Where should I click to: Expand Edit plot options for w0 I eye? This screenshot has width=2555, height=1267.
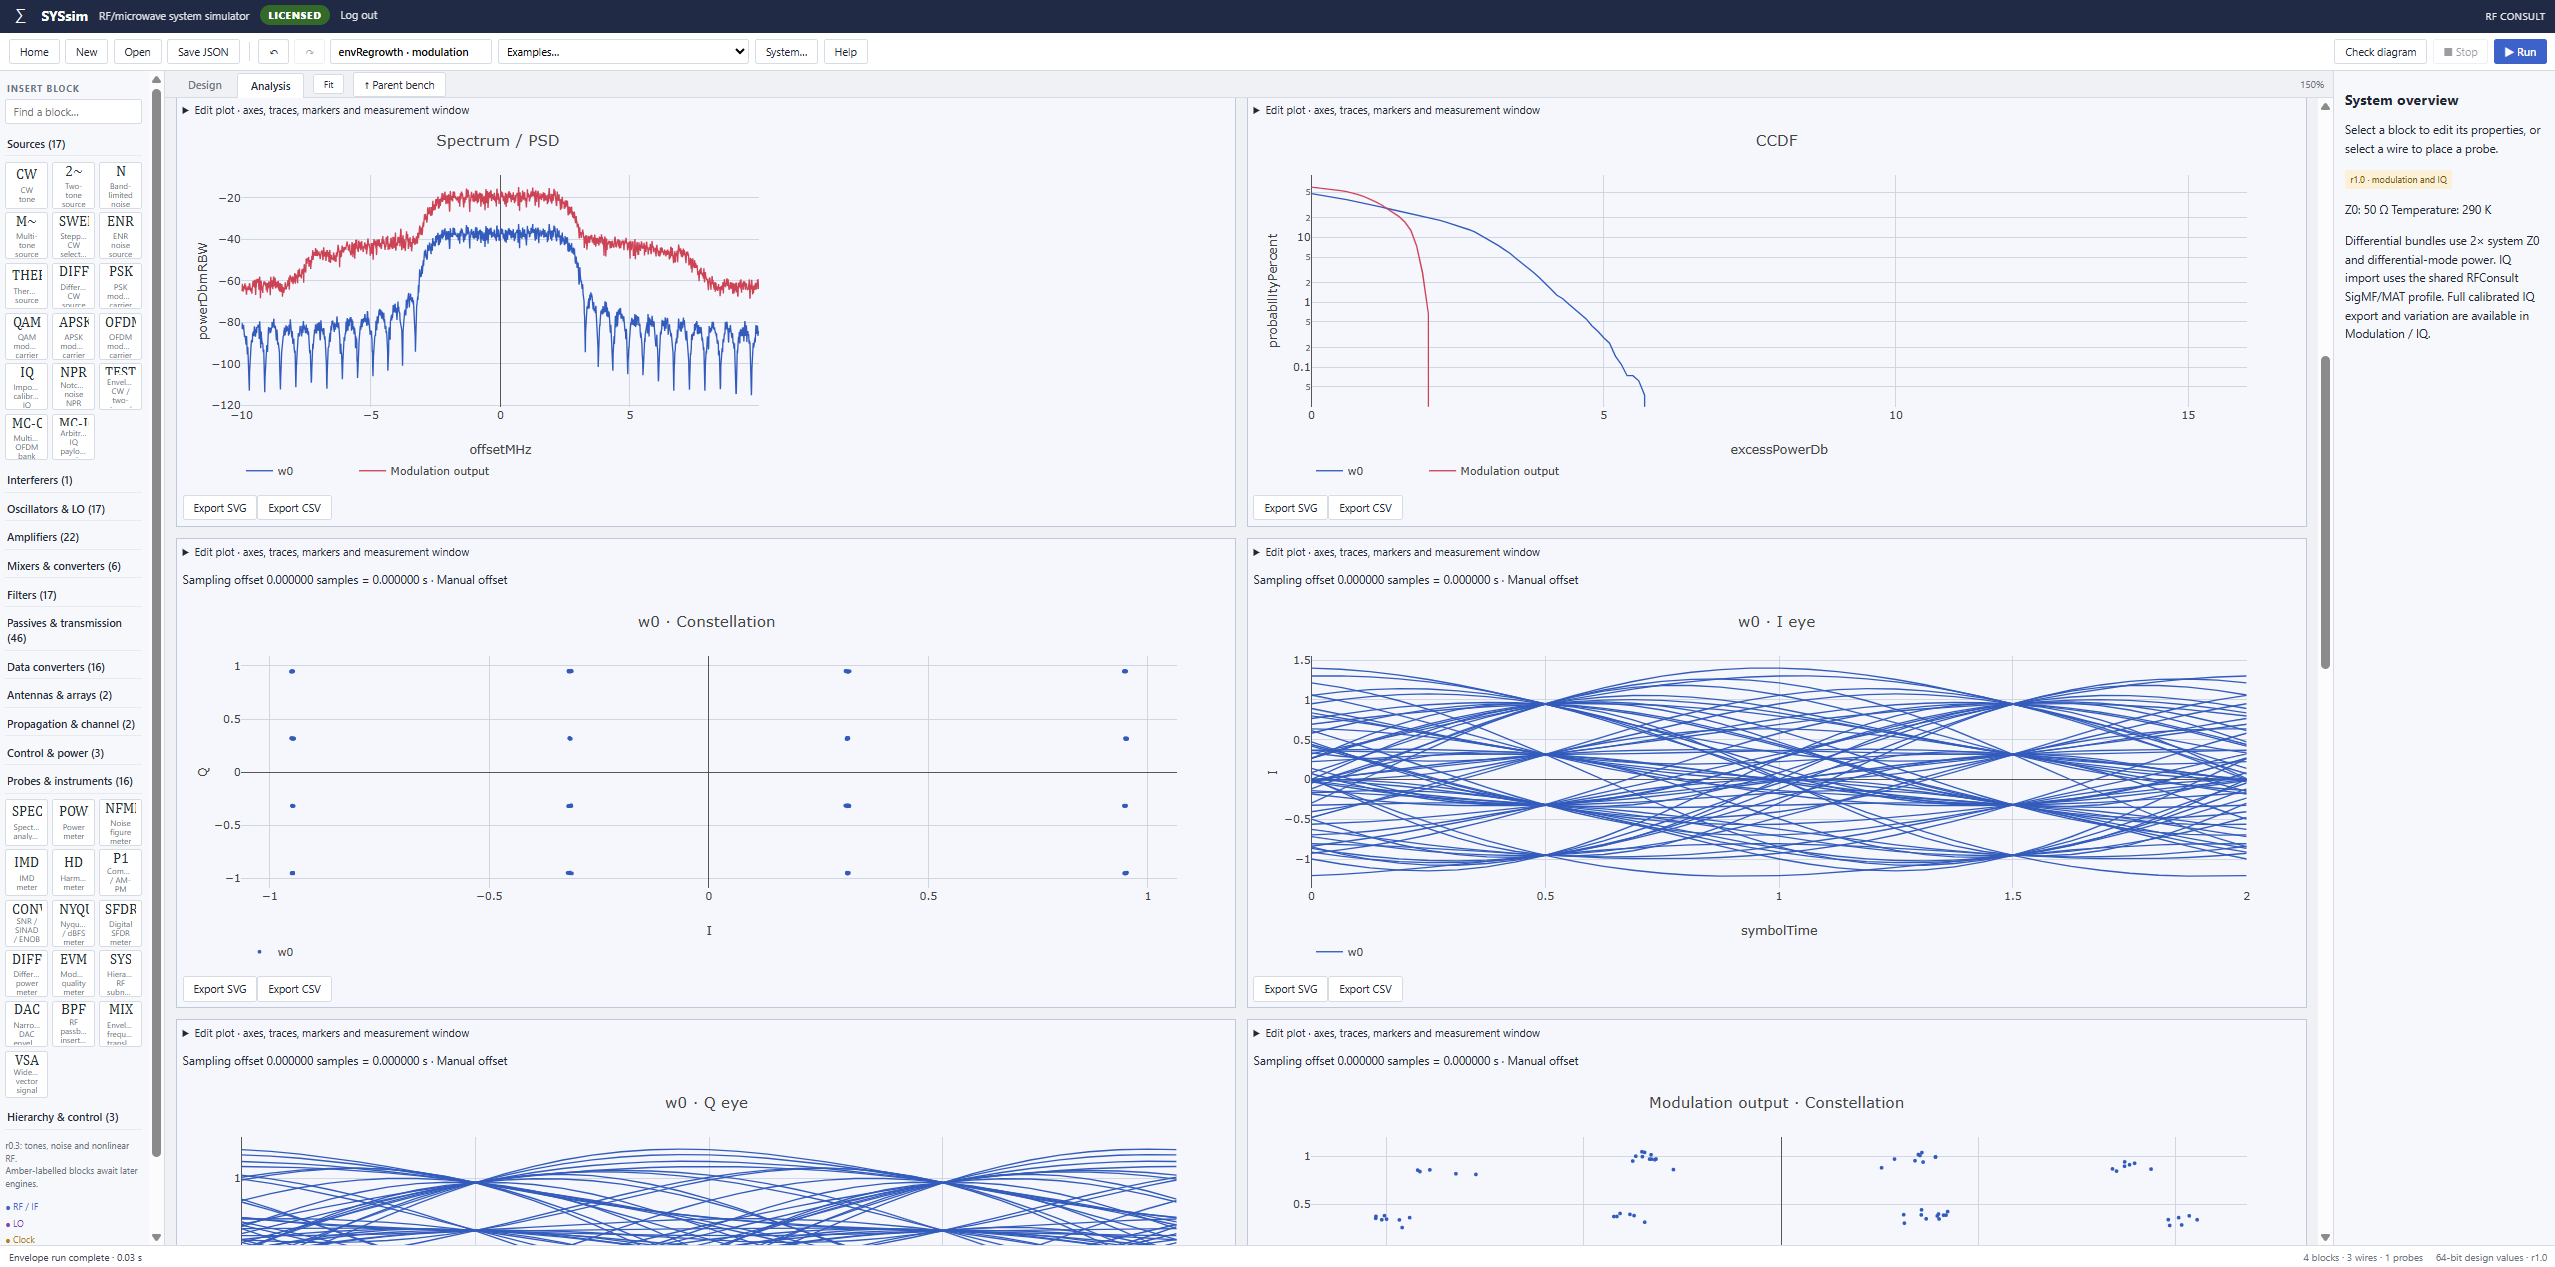click(1397, 552)
